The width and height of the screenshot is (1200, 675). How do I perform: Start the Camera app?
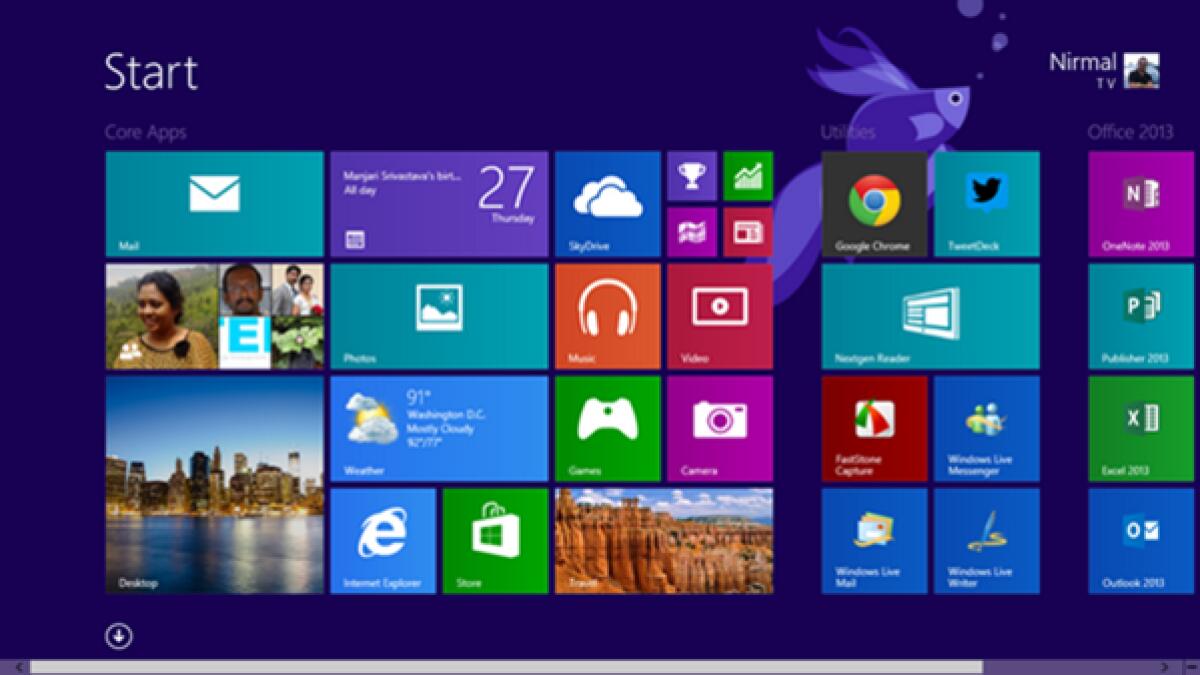[719, 429]
